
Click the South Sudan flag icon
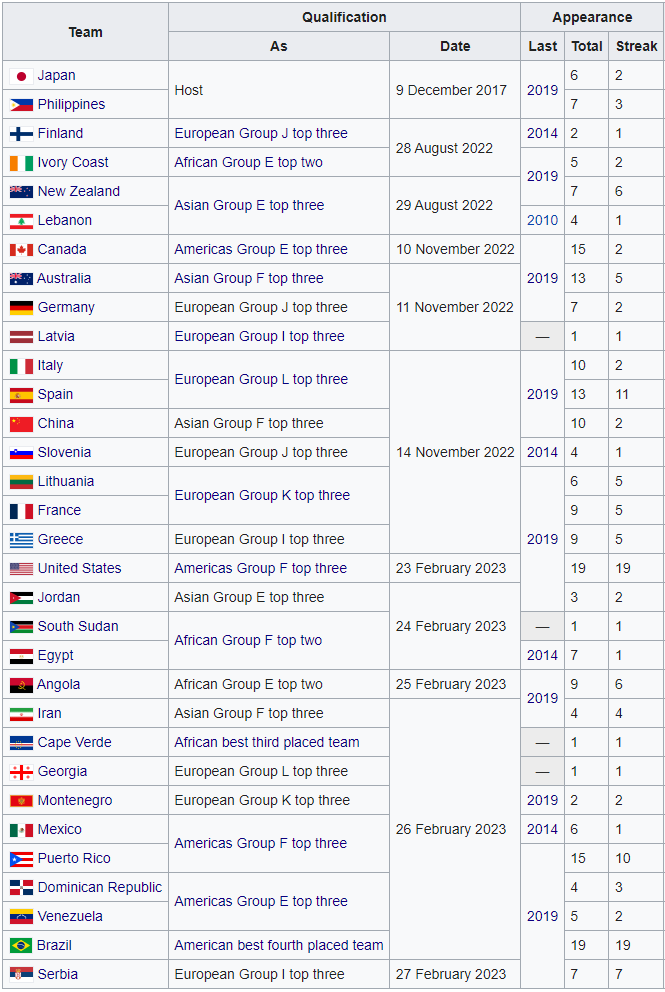pos(21,627)
